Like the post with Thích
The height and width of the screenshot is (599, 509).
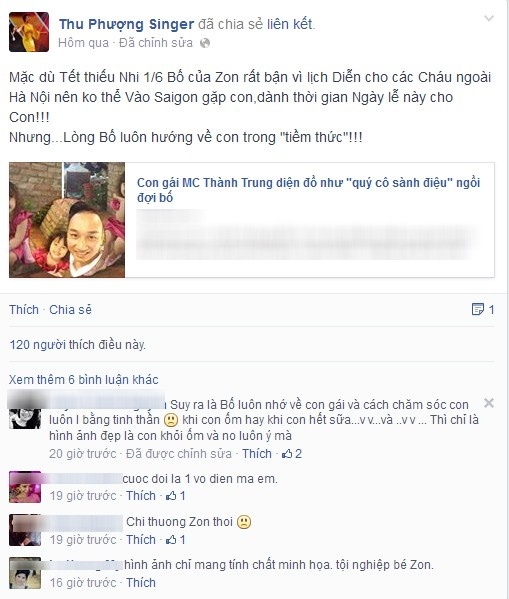[24, 309]
